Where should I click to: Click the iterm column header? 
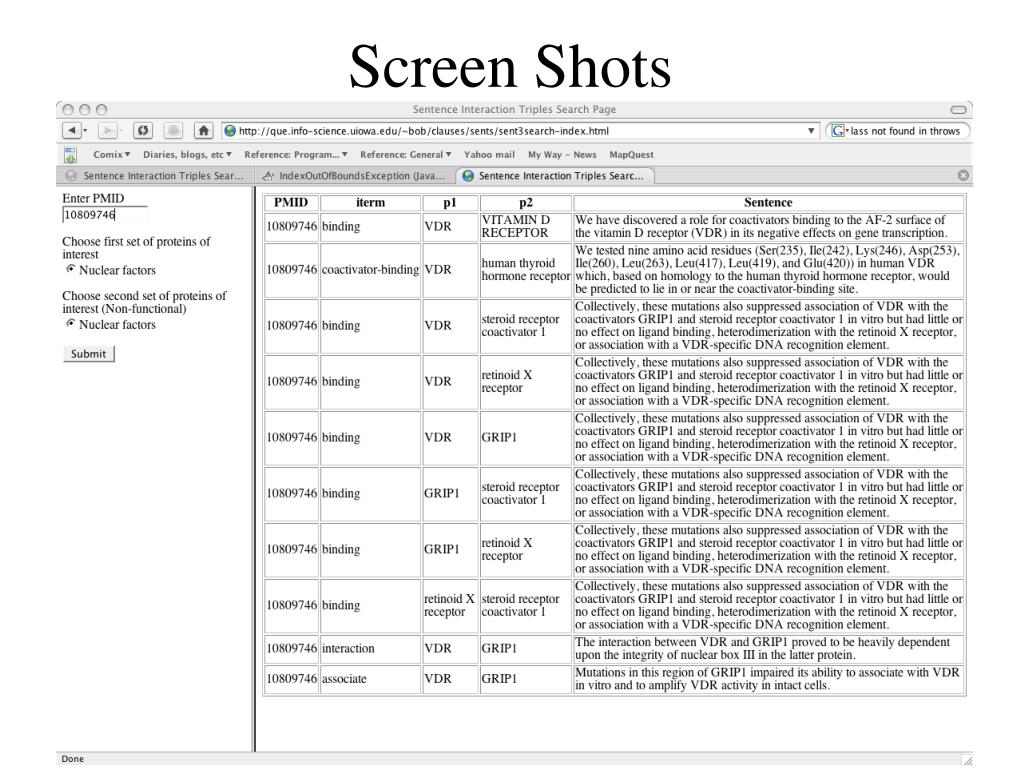pos(370,202)
